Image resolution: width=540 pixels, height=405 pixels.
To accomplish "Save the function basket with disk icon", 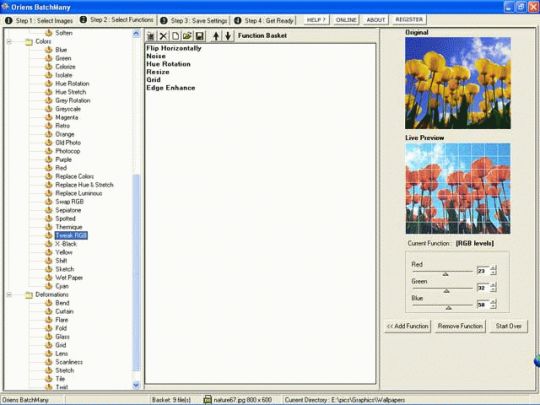I will [x=199, y=36].
